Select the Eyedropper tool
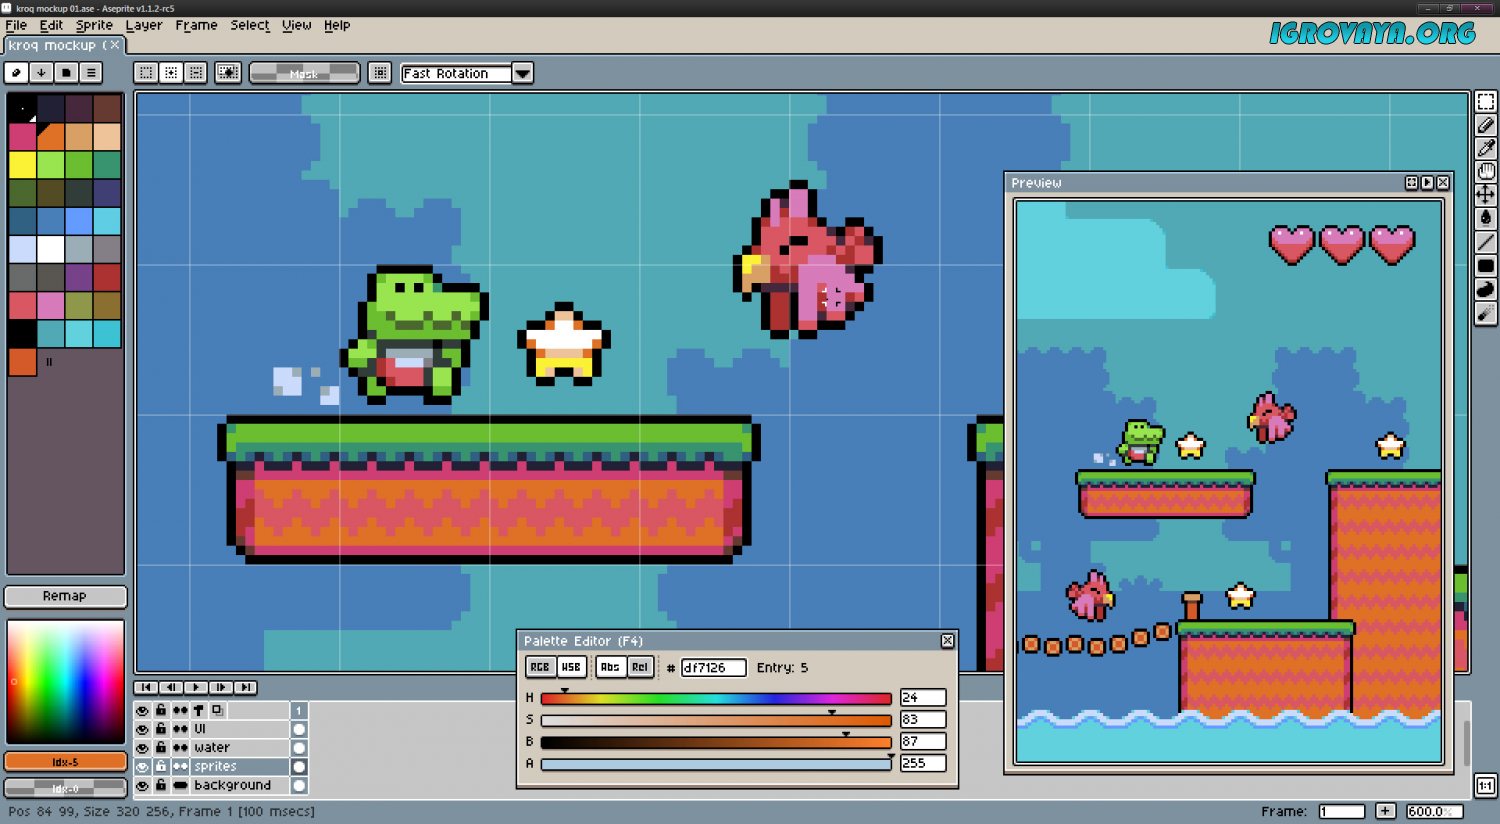 1486,149
